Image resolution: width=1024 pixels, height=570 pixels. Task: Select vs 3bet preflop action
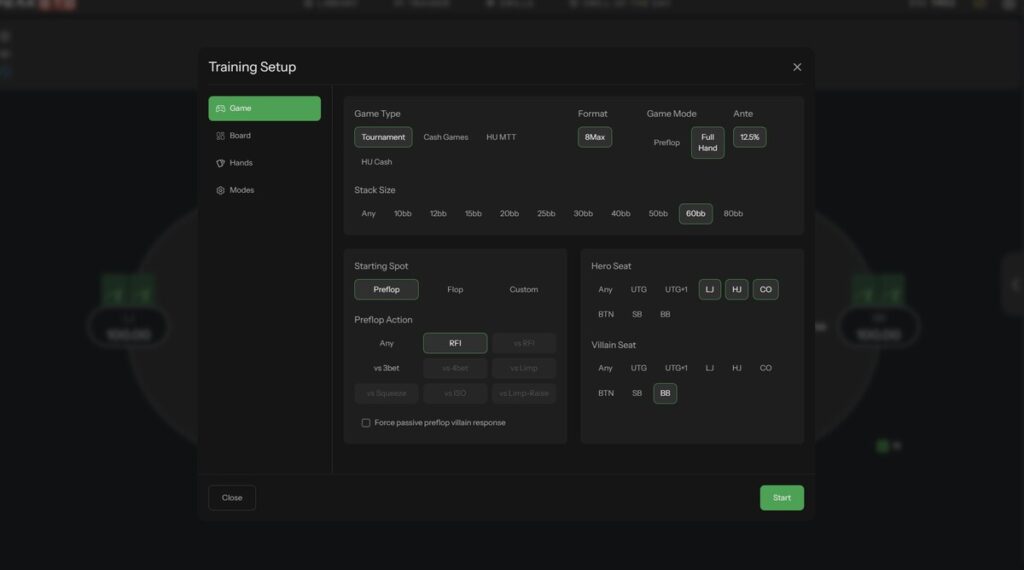click(x=386, y=368)
